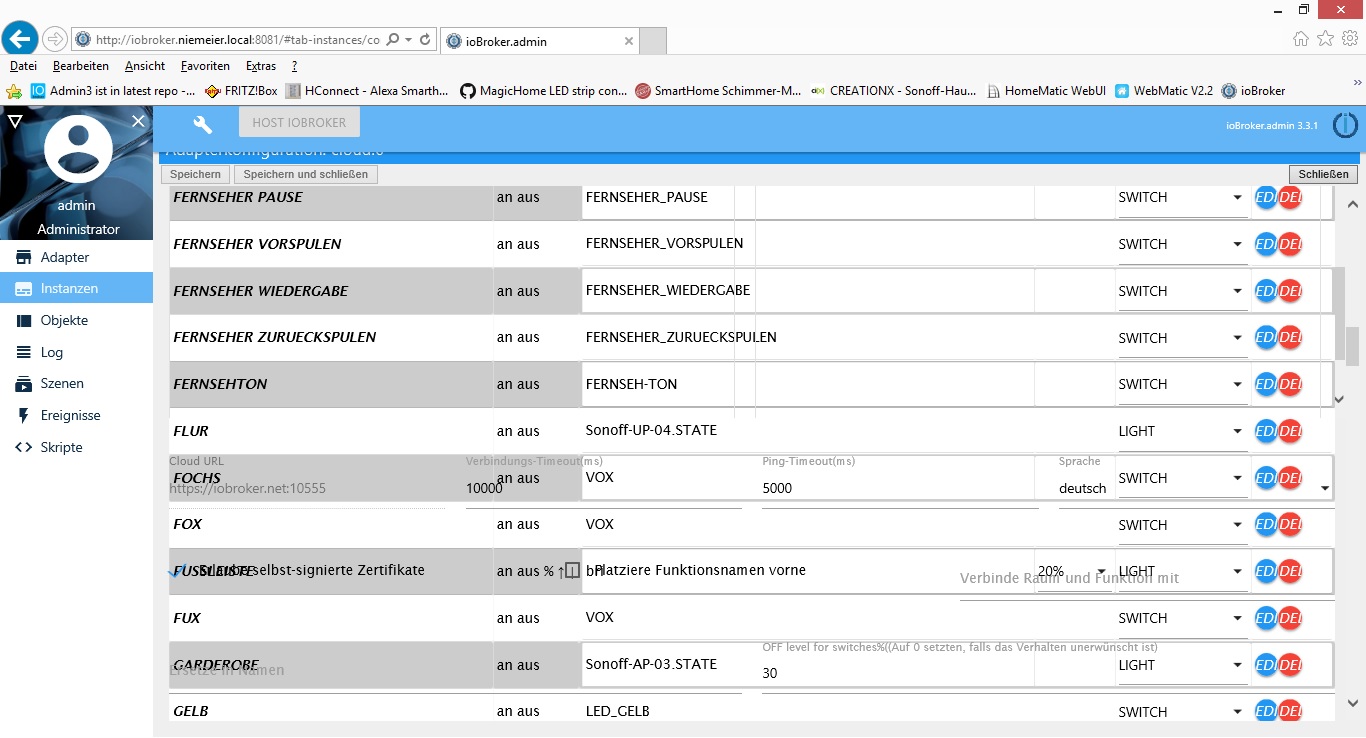Click the Ping-Timeout field showing 5000
Image resolution: width=1366 pixels, height=738 pixels.
click(x=900, y=489)
